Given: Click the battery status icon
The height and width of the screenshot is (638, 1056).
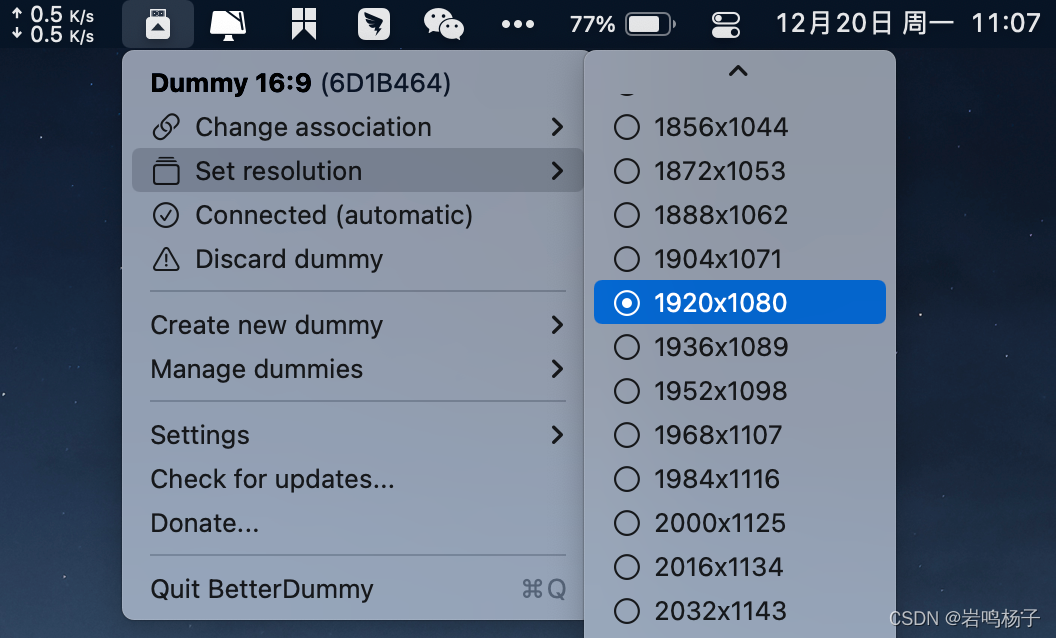Looking at the screenshot, I should [650, 24].
